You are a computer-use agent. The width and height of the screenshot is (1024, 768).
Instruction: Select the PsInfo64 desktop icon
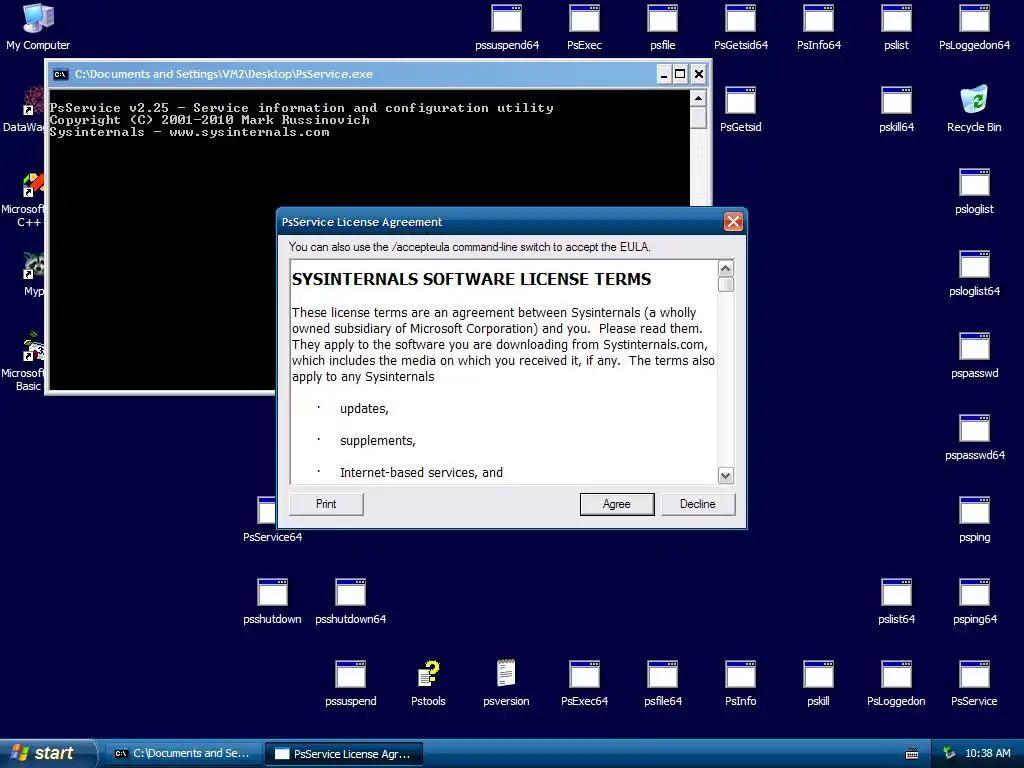819,27
